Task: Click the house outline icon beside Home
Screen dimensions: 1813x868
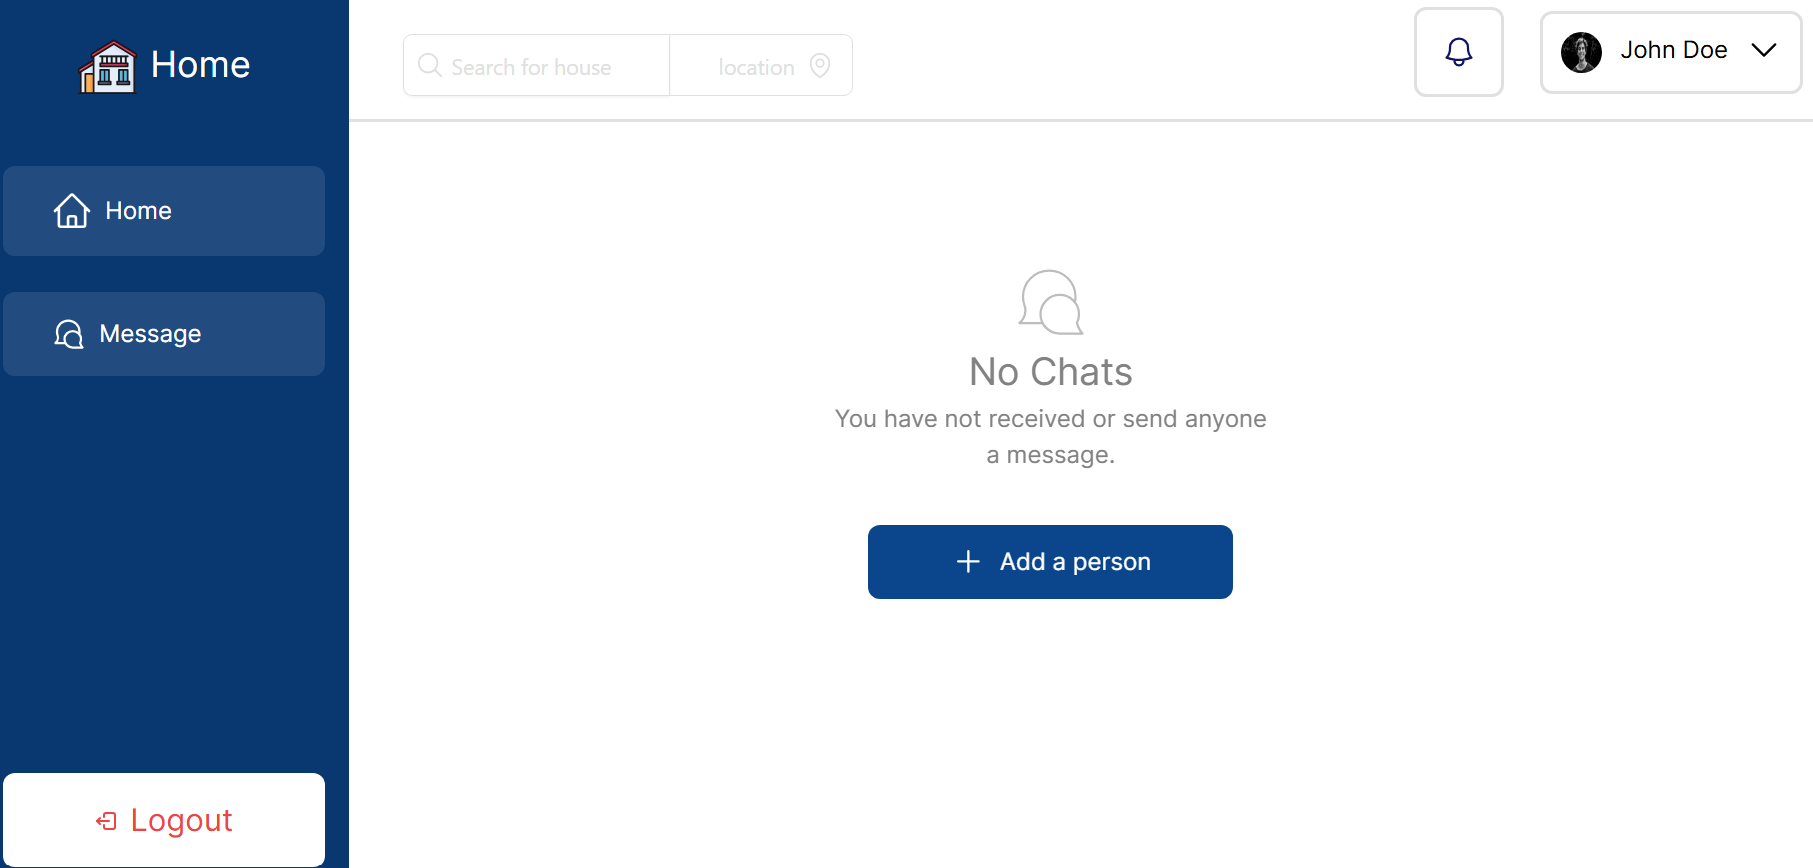Action: pos(72,211)
